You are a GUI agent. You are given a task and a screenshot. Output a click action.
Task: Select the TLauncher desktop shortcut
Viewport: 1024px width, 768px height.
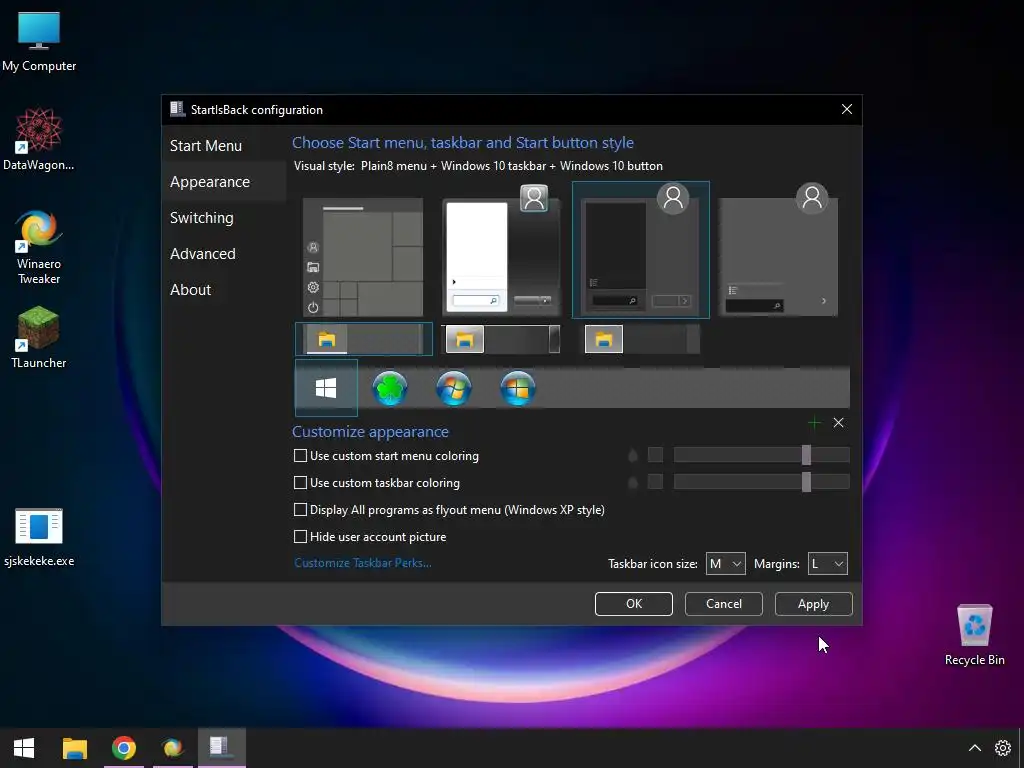pos(39,338)
